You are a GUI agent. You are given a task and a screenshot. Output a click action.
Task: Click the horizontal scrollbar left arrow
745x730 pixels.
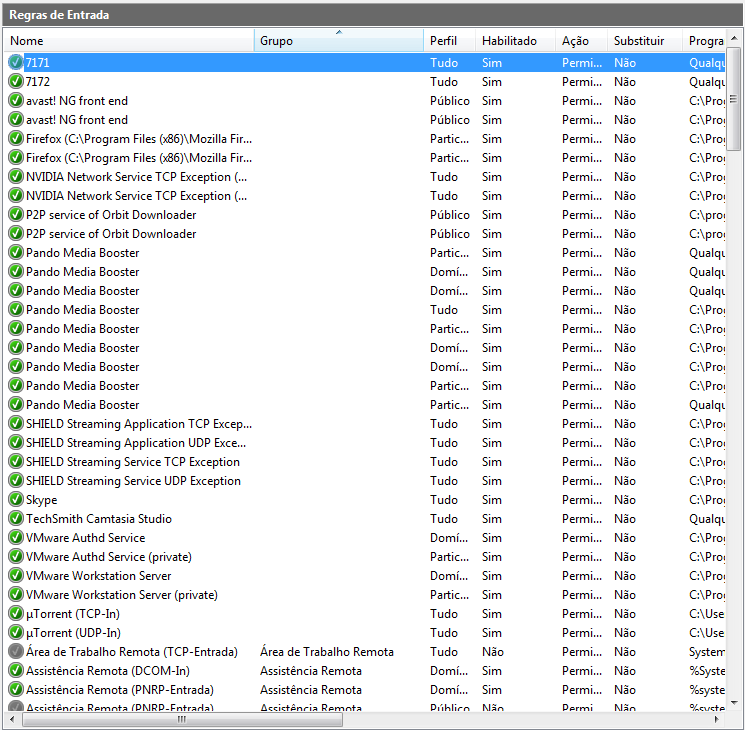12,719
